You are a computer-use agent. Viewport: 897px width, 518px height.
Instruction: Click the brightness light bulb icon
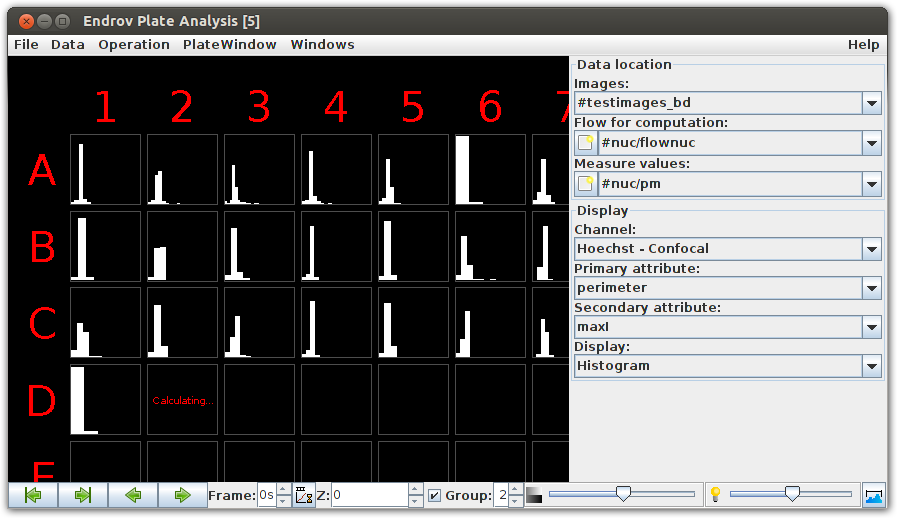click(x=715, y=495)
